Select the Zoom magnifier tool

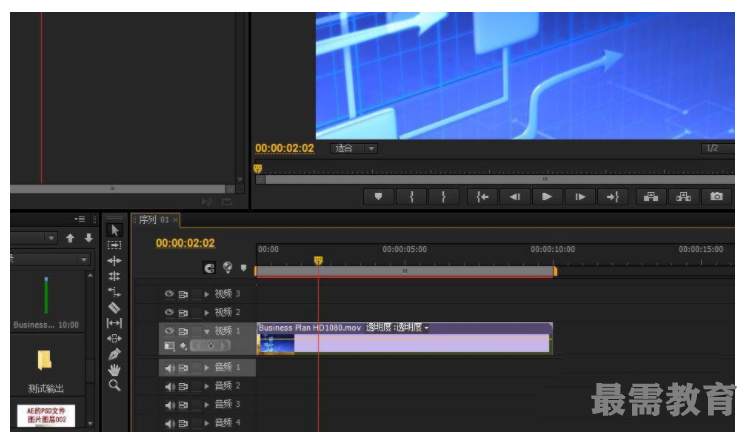point(114,385)
